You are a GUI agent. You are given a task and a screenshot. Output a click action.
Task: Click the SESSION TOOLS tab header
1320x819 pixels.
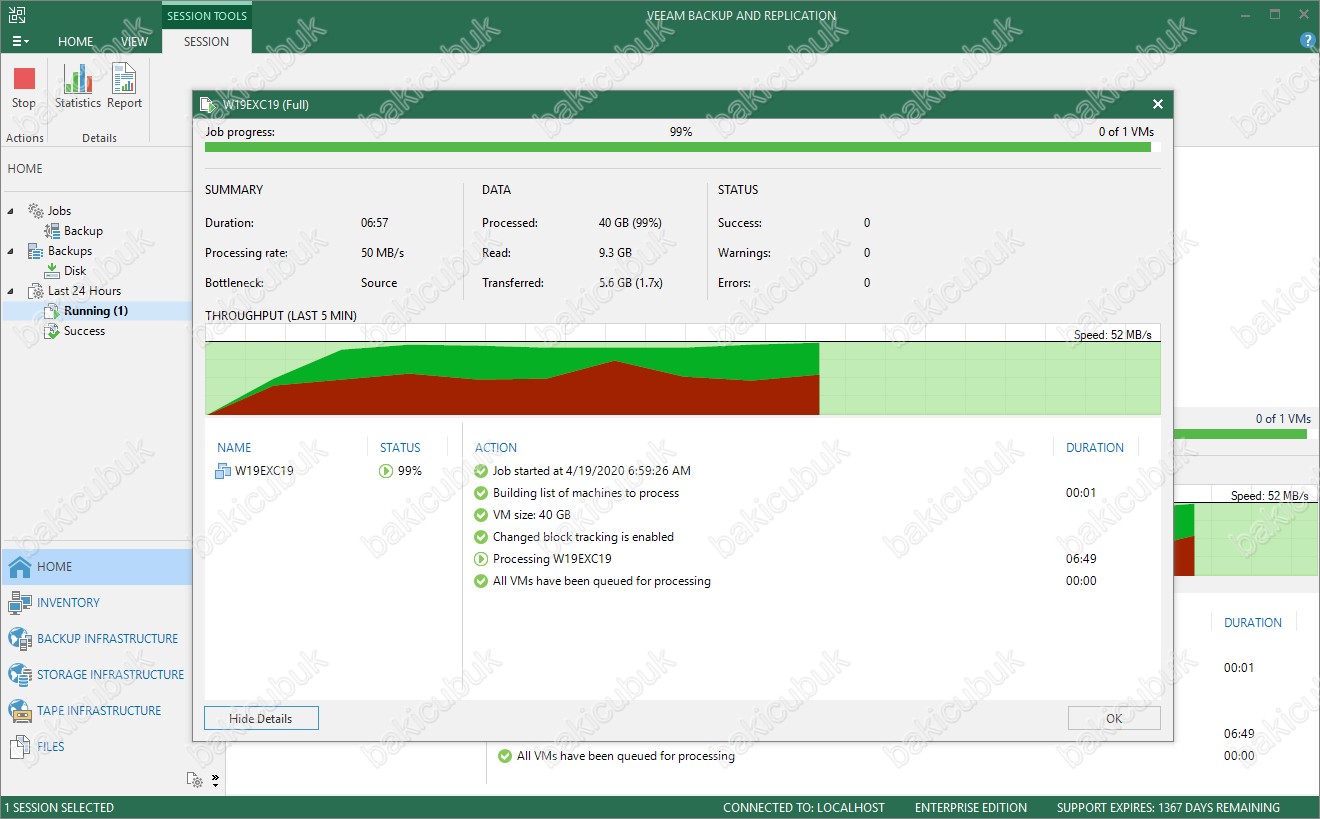[x=206, y=15]
